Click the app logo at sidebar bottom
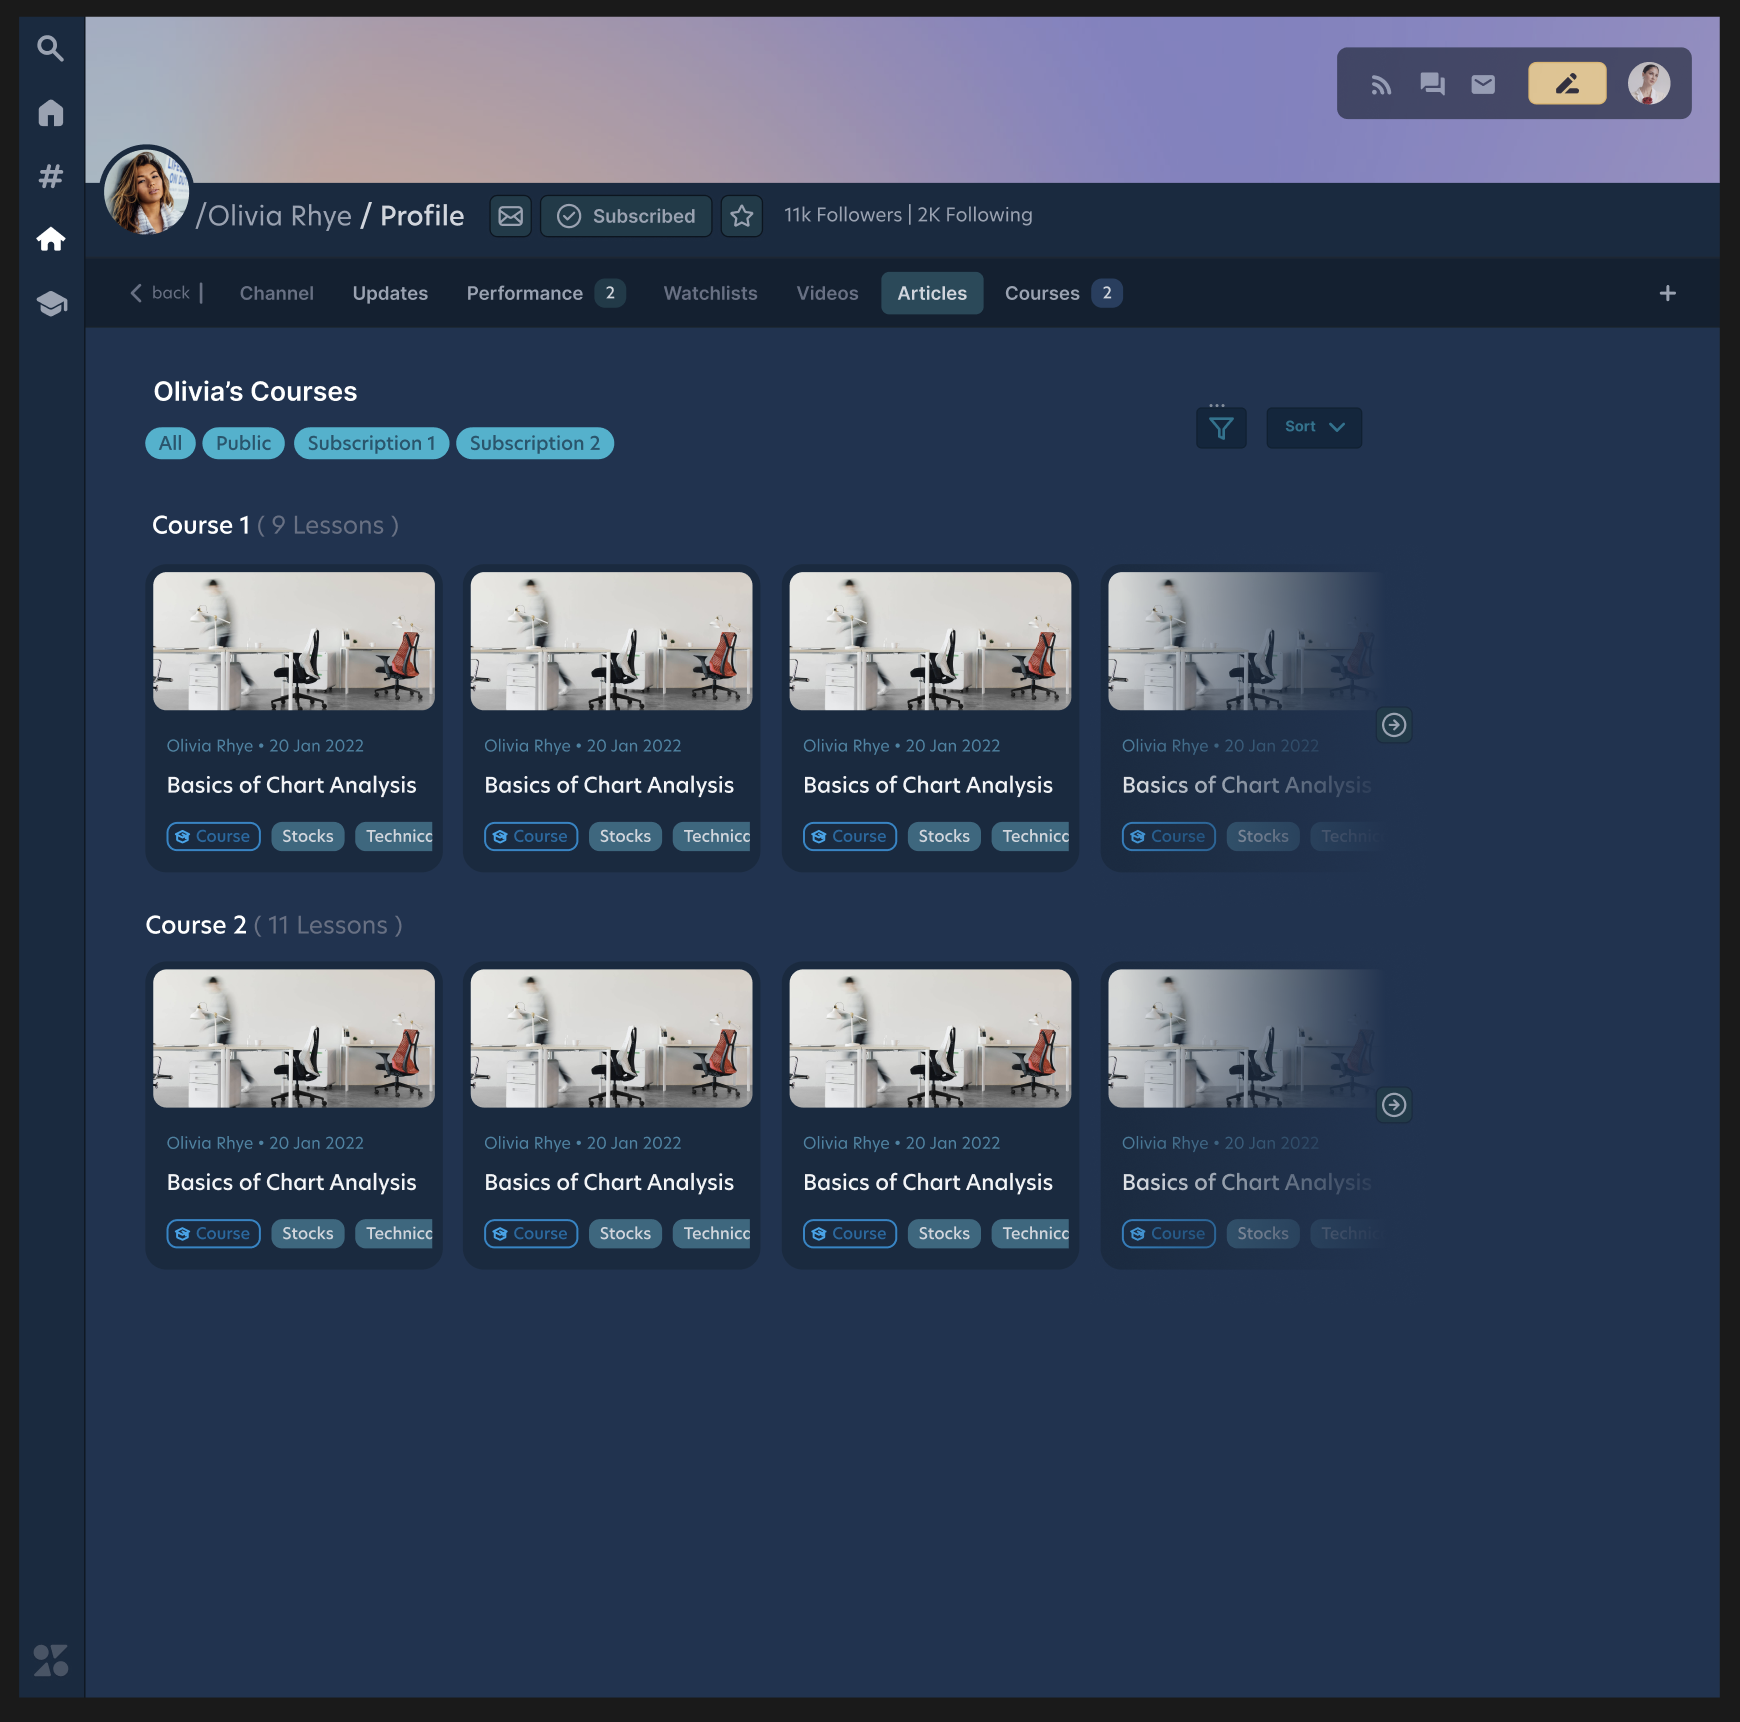 tap(51, 1660)
